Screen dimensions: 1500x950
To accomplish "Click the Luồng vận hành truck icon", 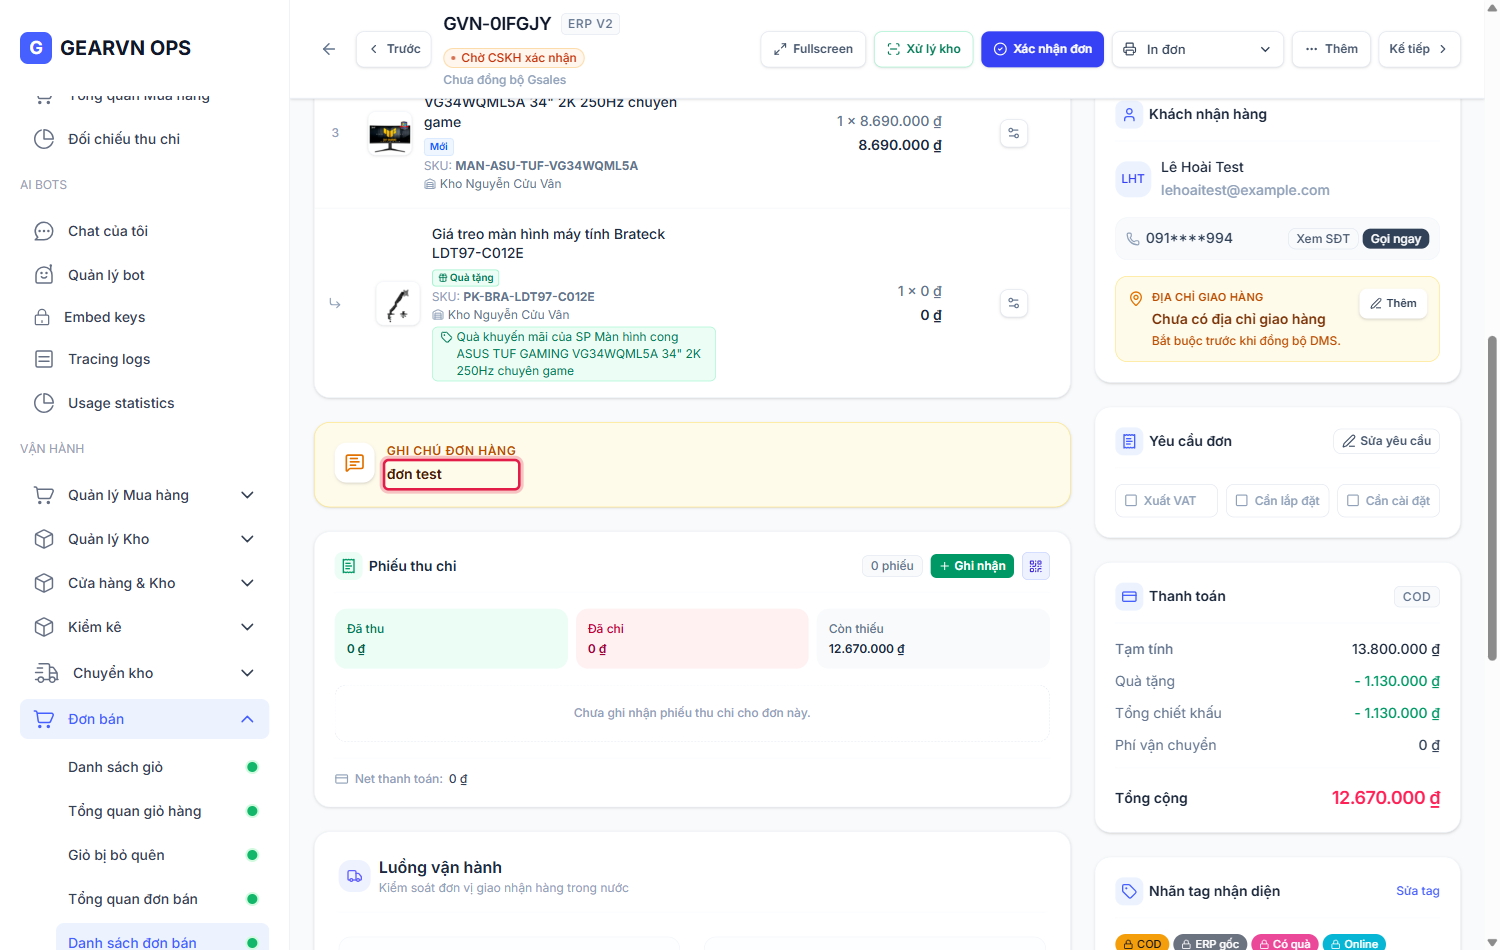I will pyautogui.click(x=354, y=876).
